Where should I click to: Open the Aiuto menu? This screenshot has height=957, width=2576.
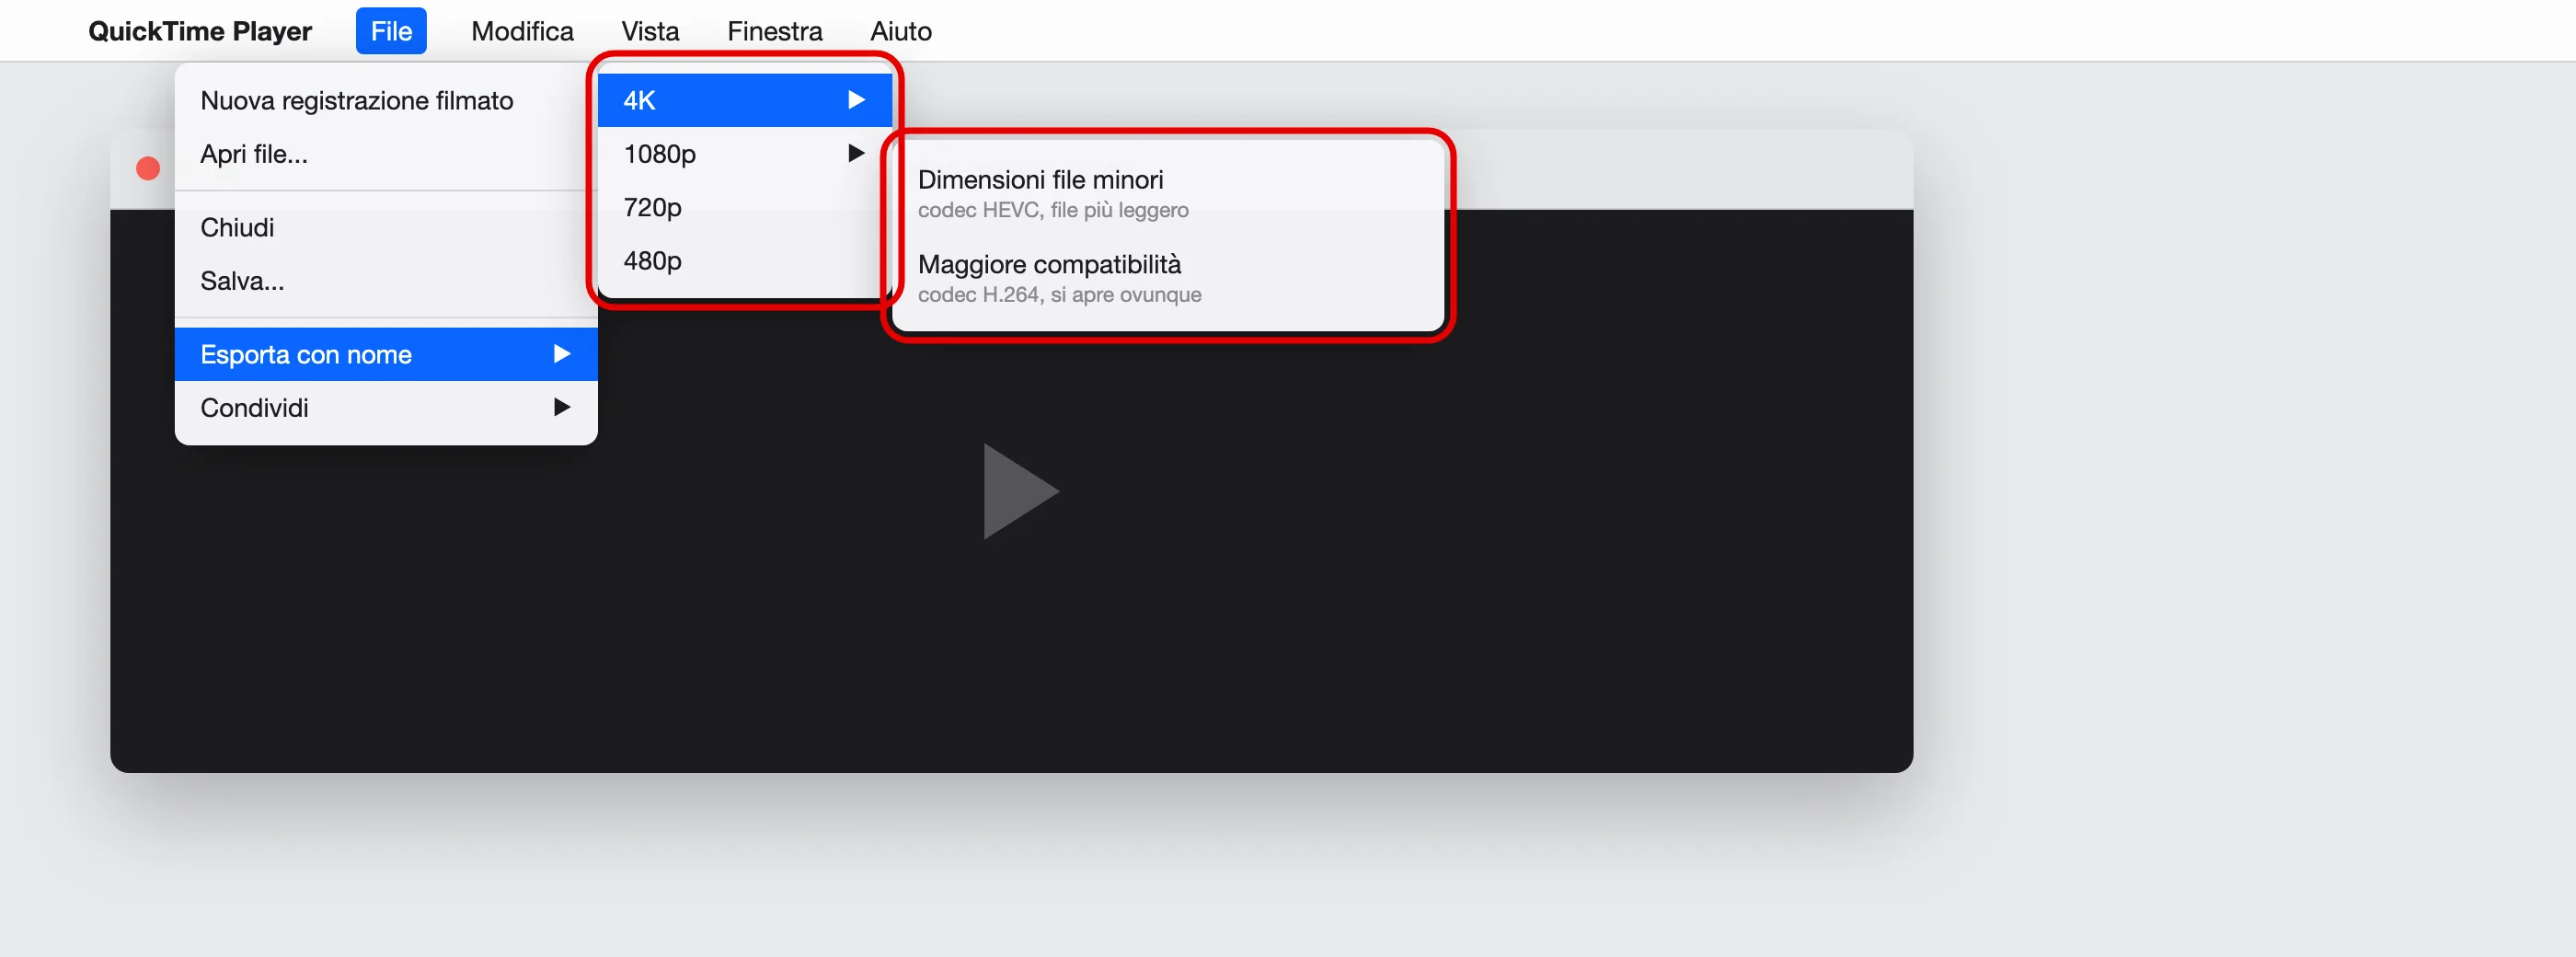(900, 31)
